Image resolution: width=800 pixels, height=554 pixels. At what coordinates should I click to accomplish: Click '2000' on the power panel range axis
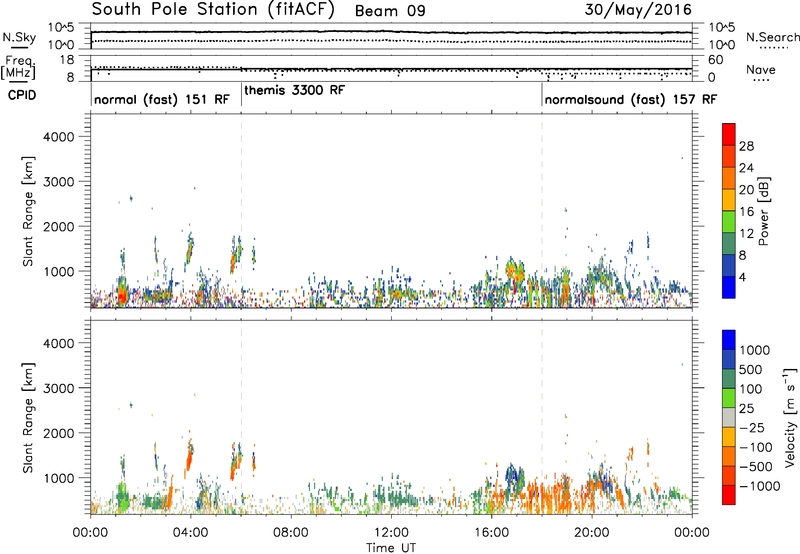pos(58,226)
